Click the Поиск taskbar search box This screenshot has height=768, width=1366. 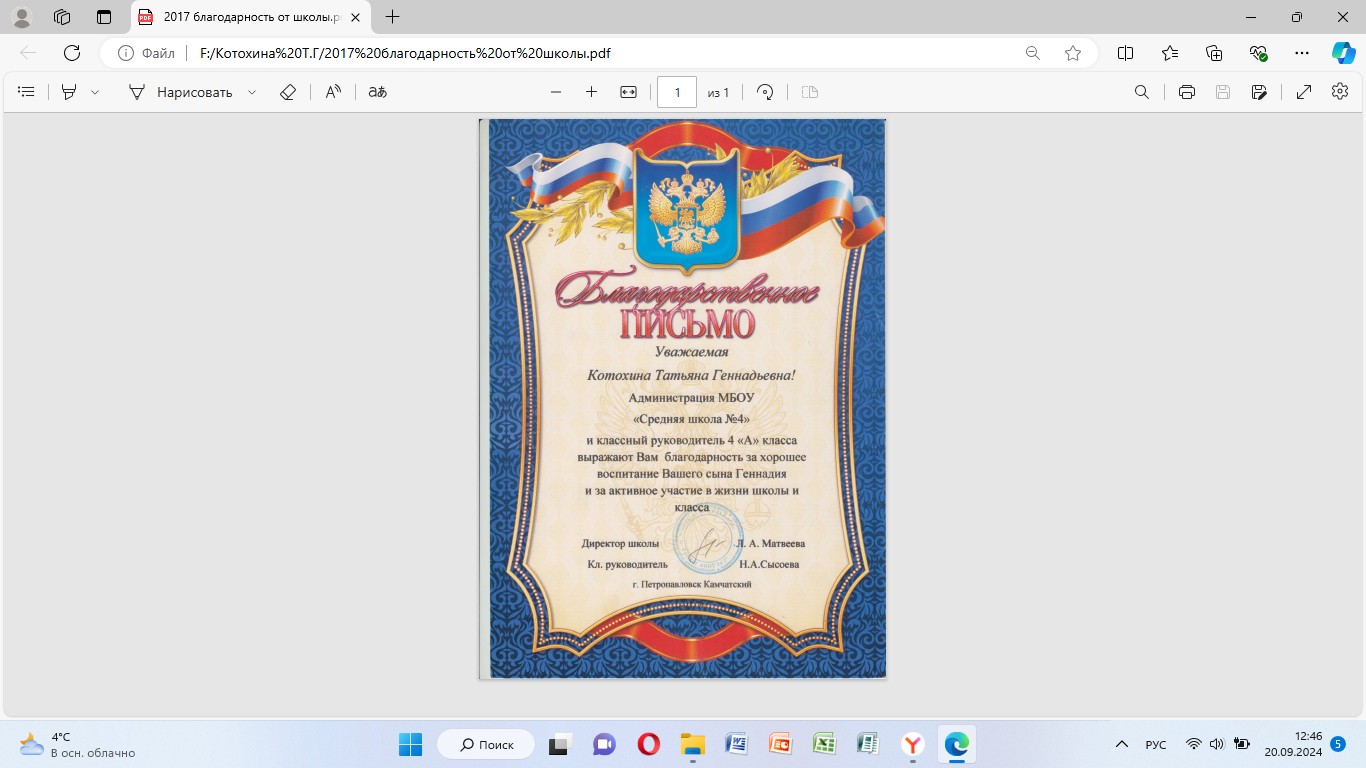point(486,744)
